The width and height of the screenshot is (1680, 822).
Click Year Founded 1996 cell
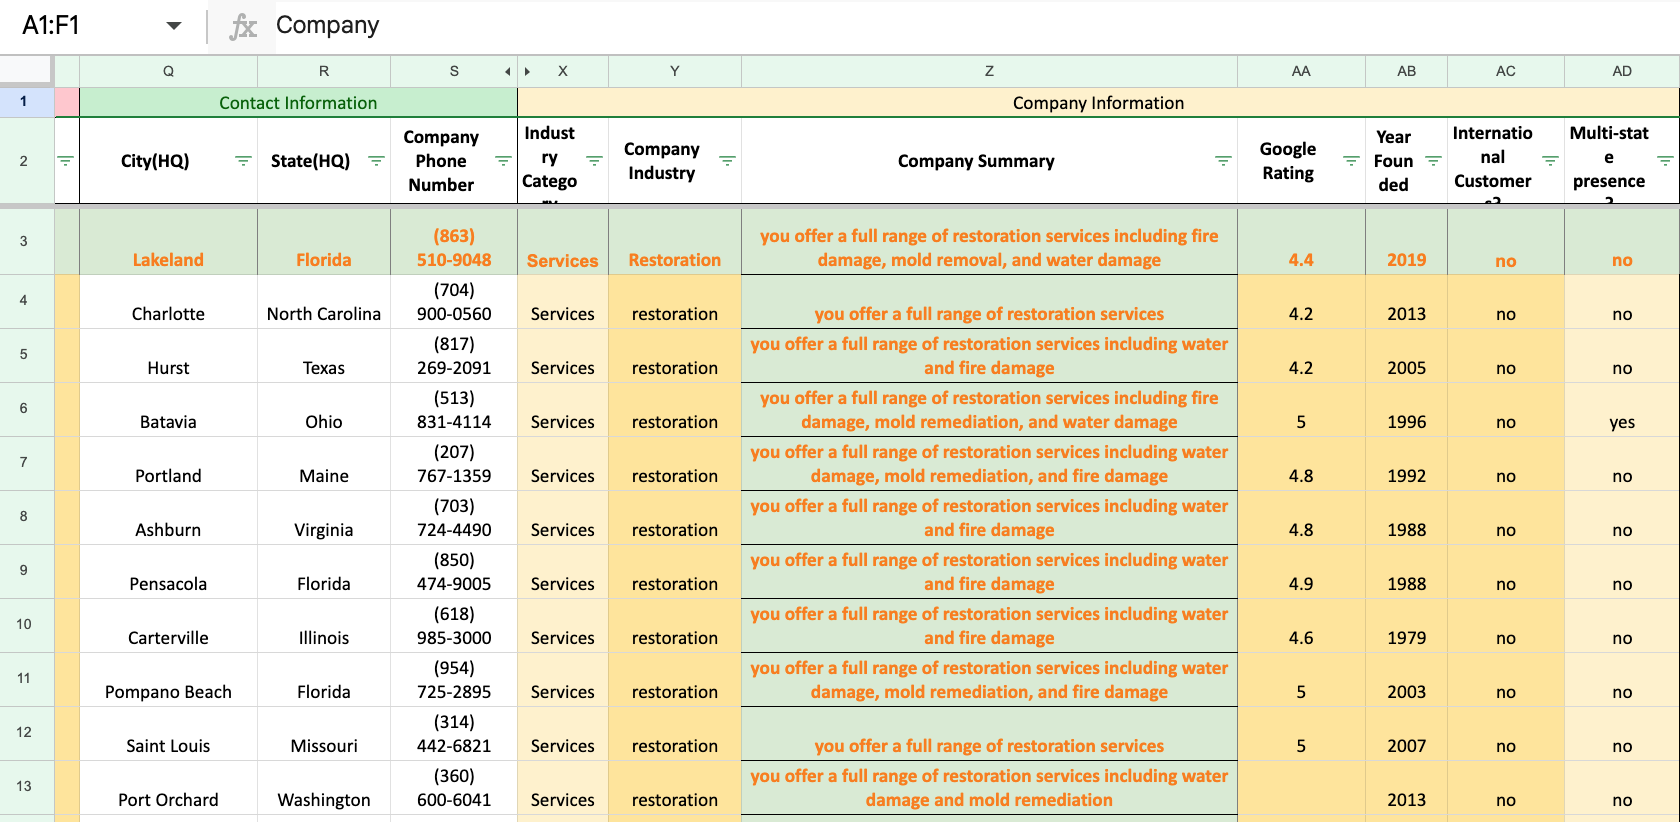(x=1406, y=410)
